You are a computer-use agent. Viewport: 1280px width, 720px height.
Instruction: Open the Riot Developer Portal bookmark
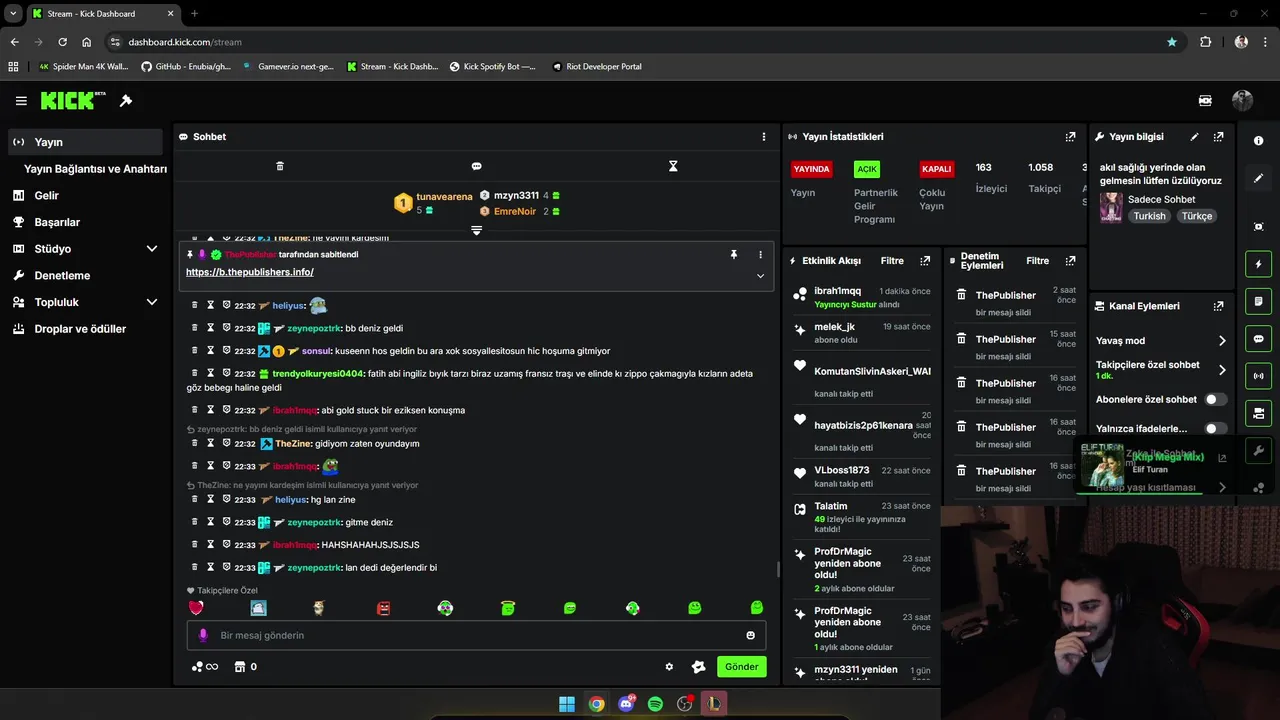595,67
